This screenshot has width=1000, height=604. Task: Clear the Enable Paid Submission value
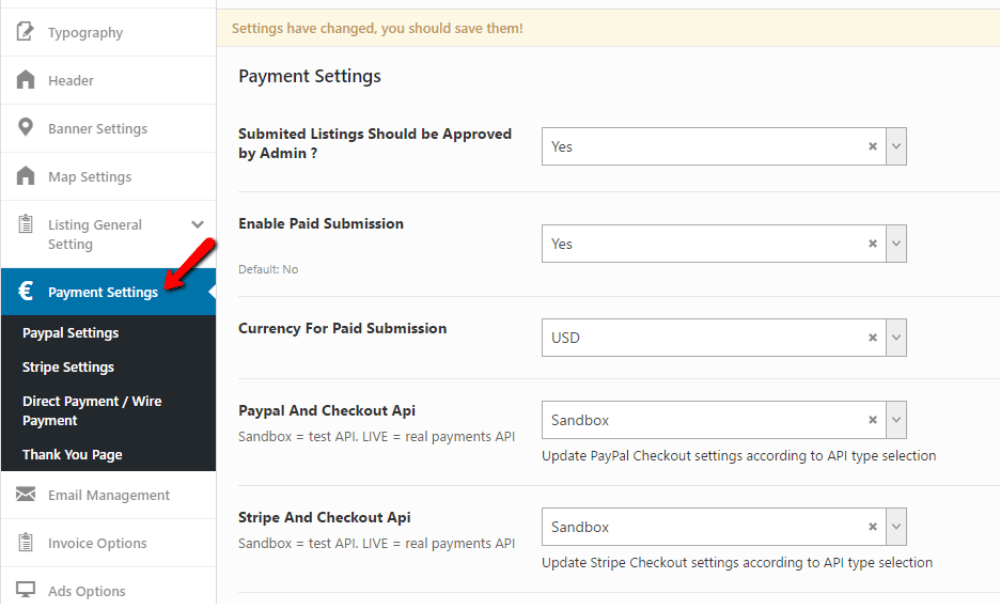(872, 243)
